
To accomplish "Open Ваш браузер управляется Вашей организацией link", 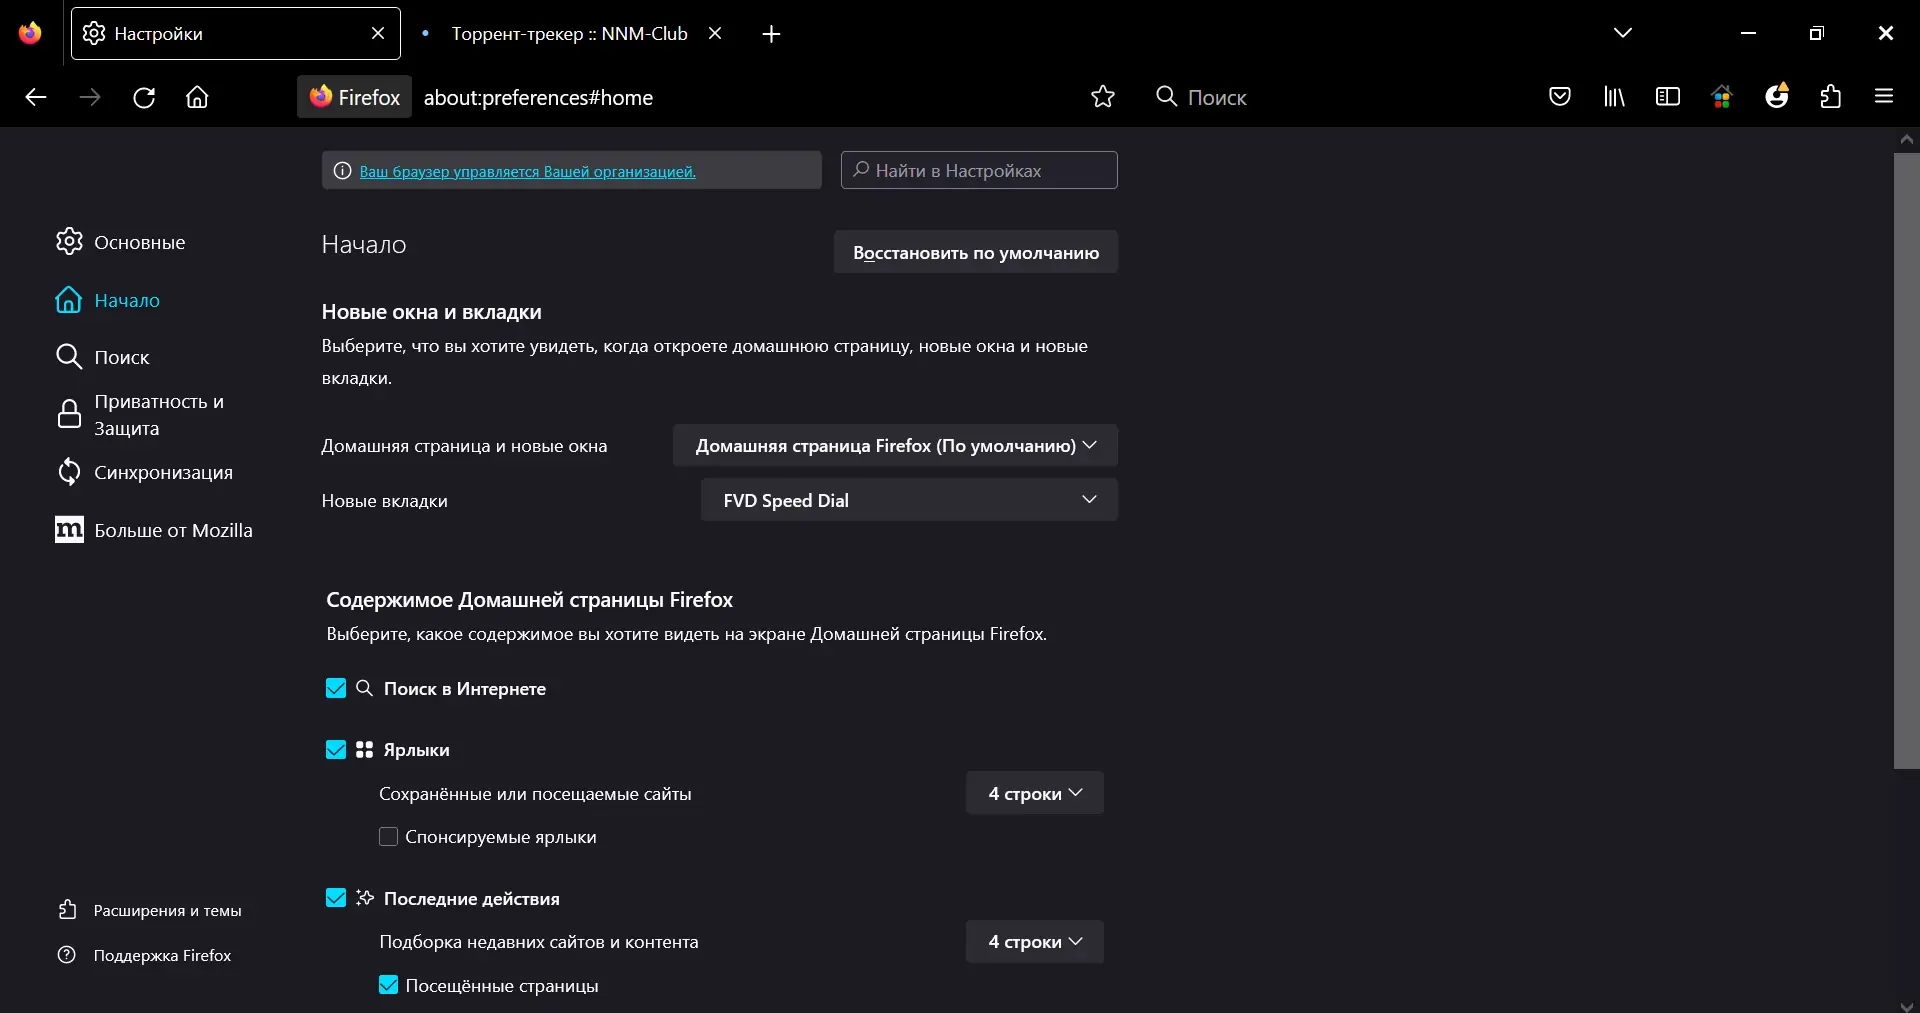I will tap(529, 171).
